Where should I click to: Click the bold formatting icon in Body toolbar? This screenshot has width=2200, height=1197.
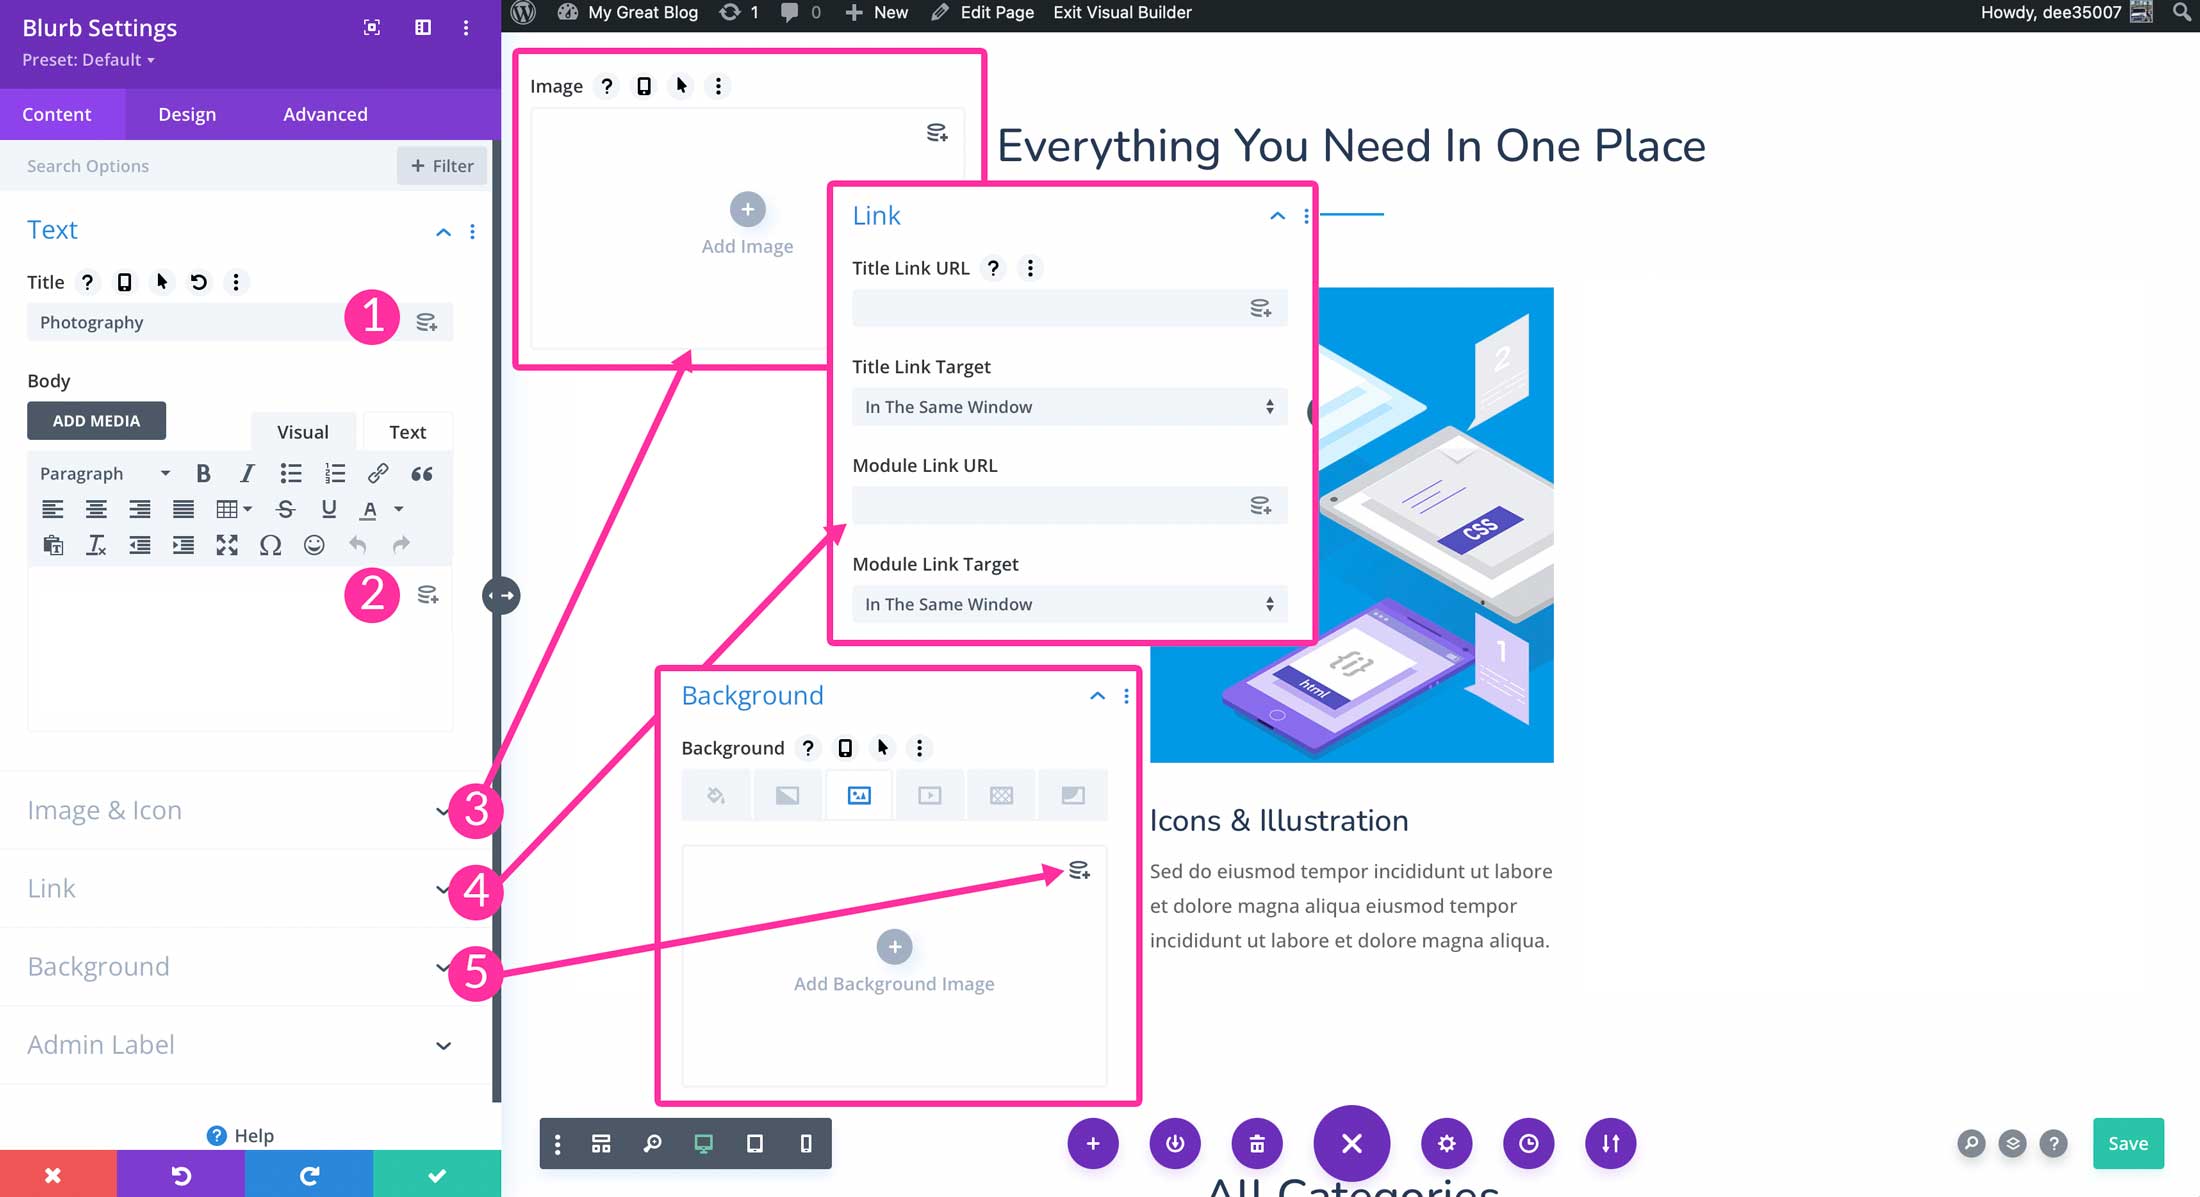[x=203, y=473]
